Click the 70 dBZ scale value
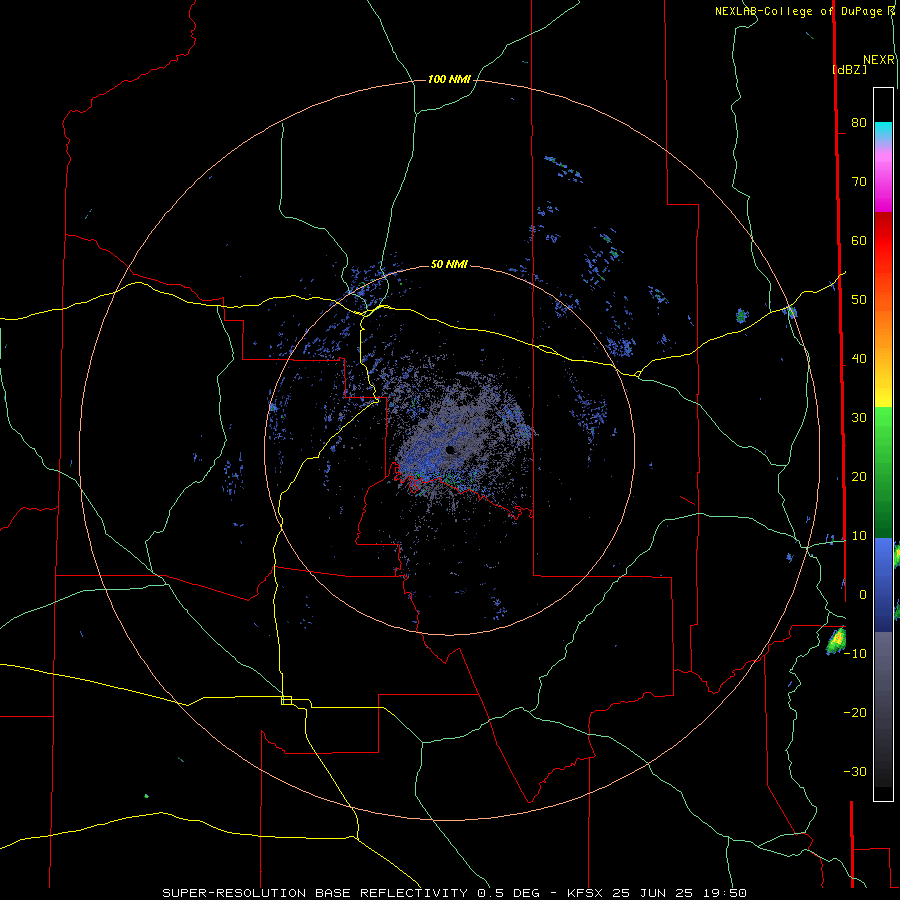Viewport: 900px width, 900px height. [x=859, y=181]
